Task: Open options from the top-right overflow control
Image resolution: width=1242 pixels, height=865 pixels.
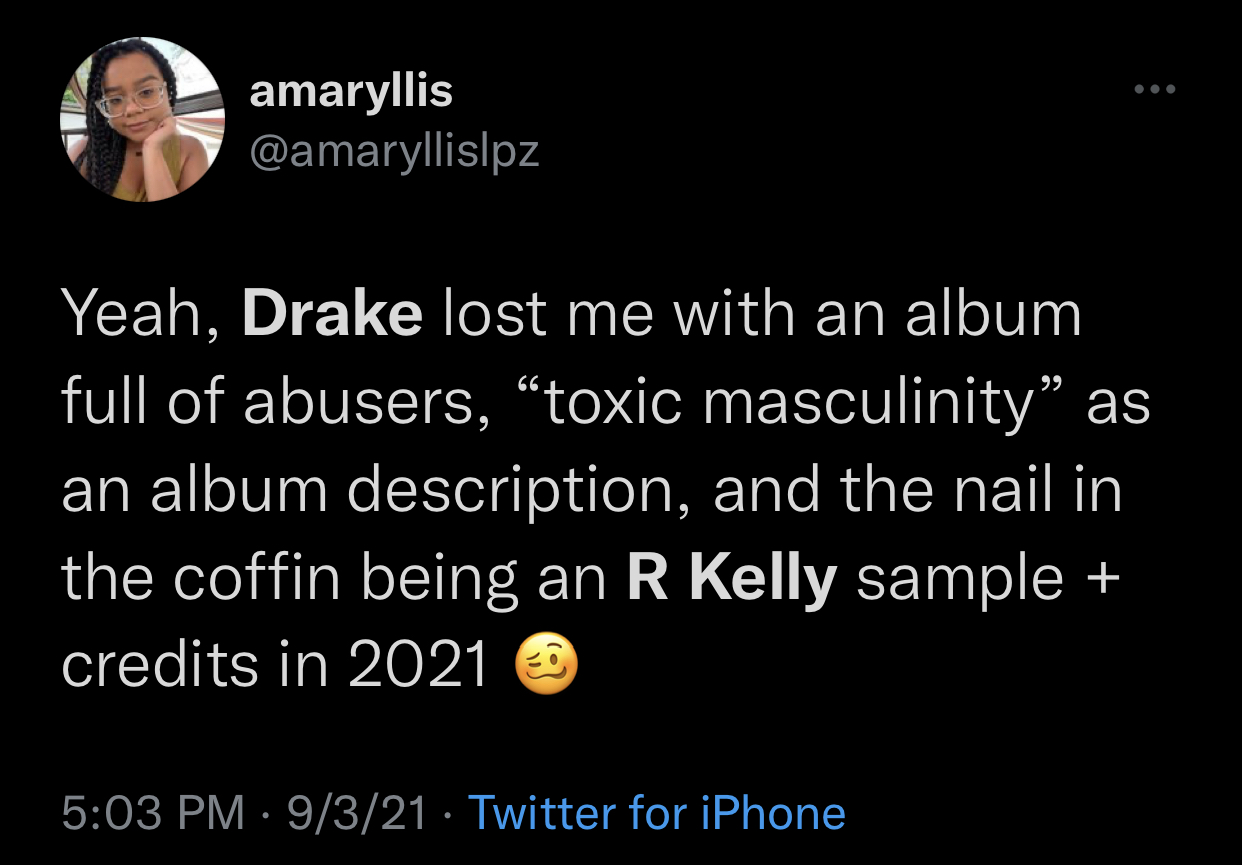Action: coord(1155,88)
